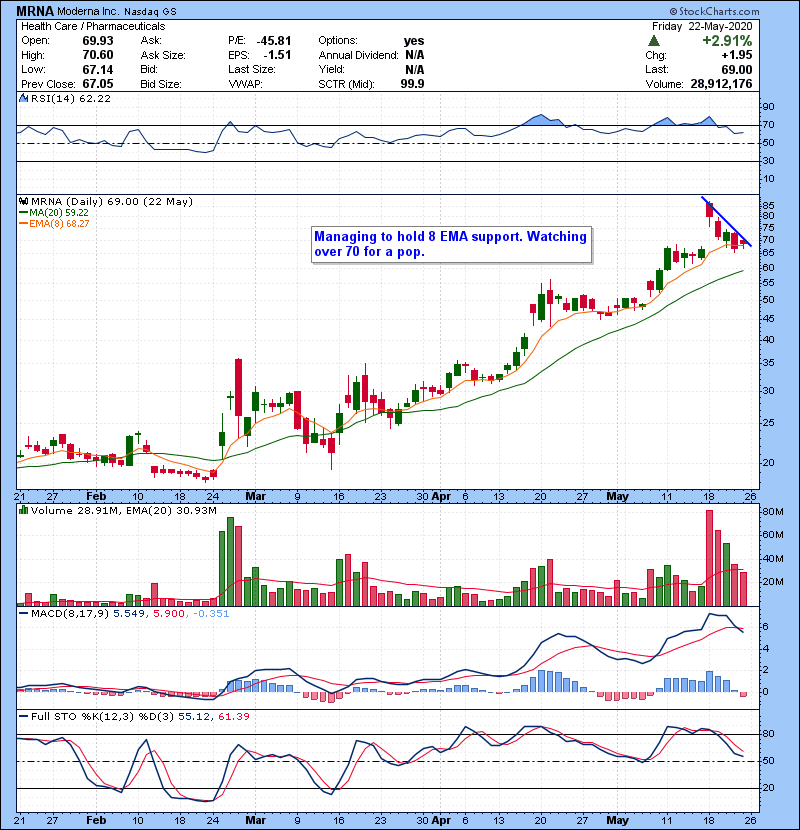Screen dimensions: 800x830
Task: Click the MACD histogram value -0.351
Action: 211,614
